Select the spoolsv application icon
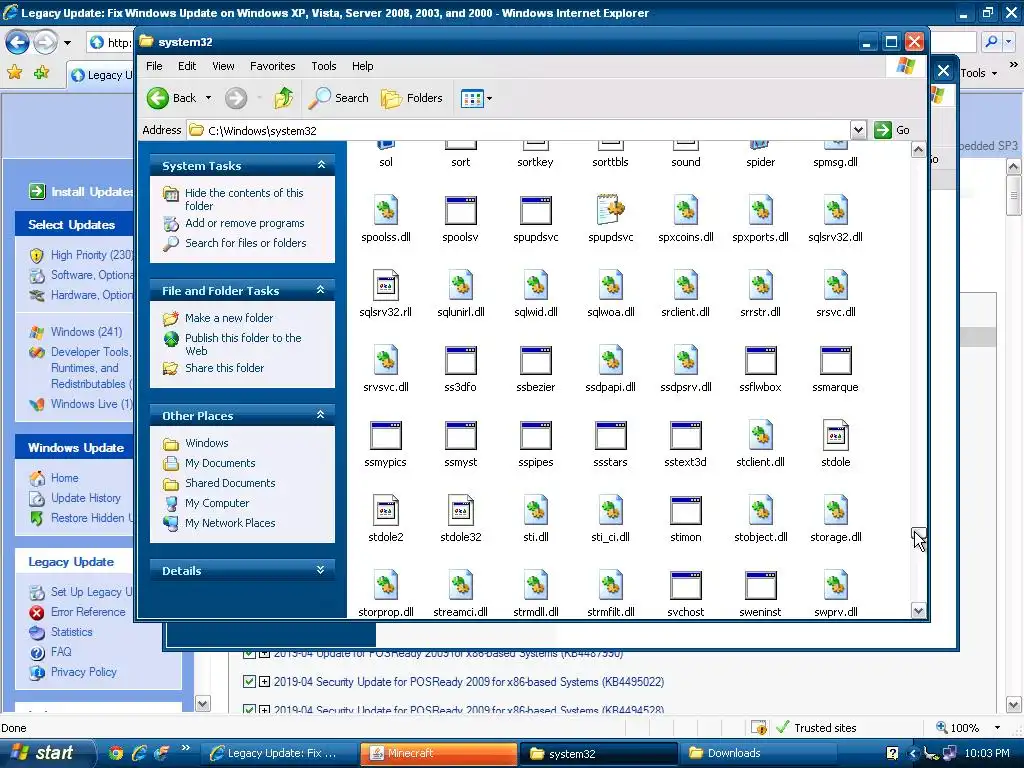 [x=460, y=210]
